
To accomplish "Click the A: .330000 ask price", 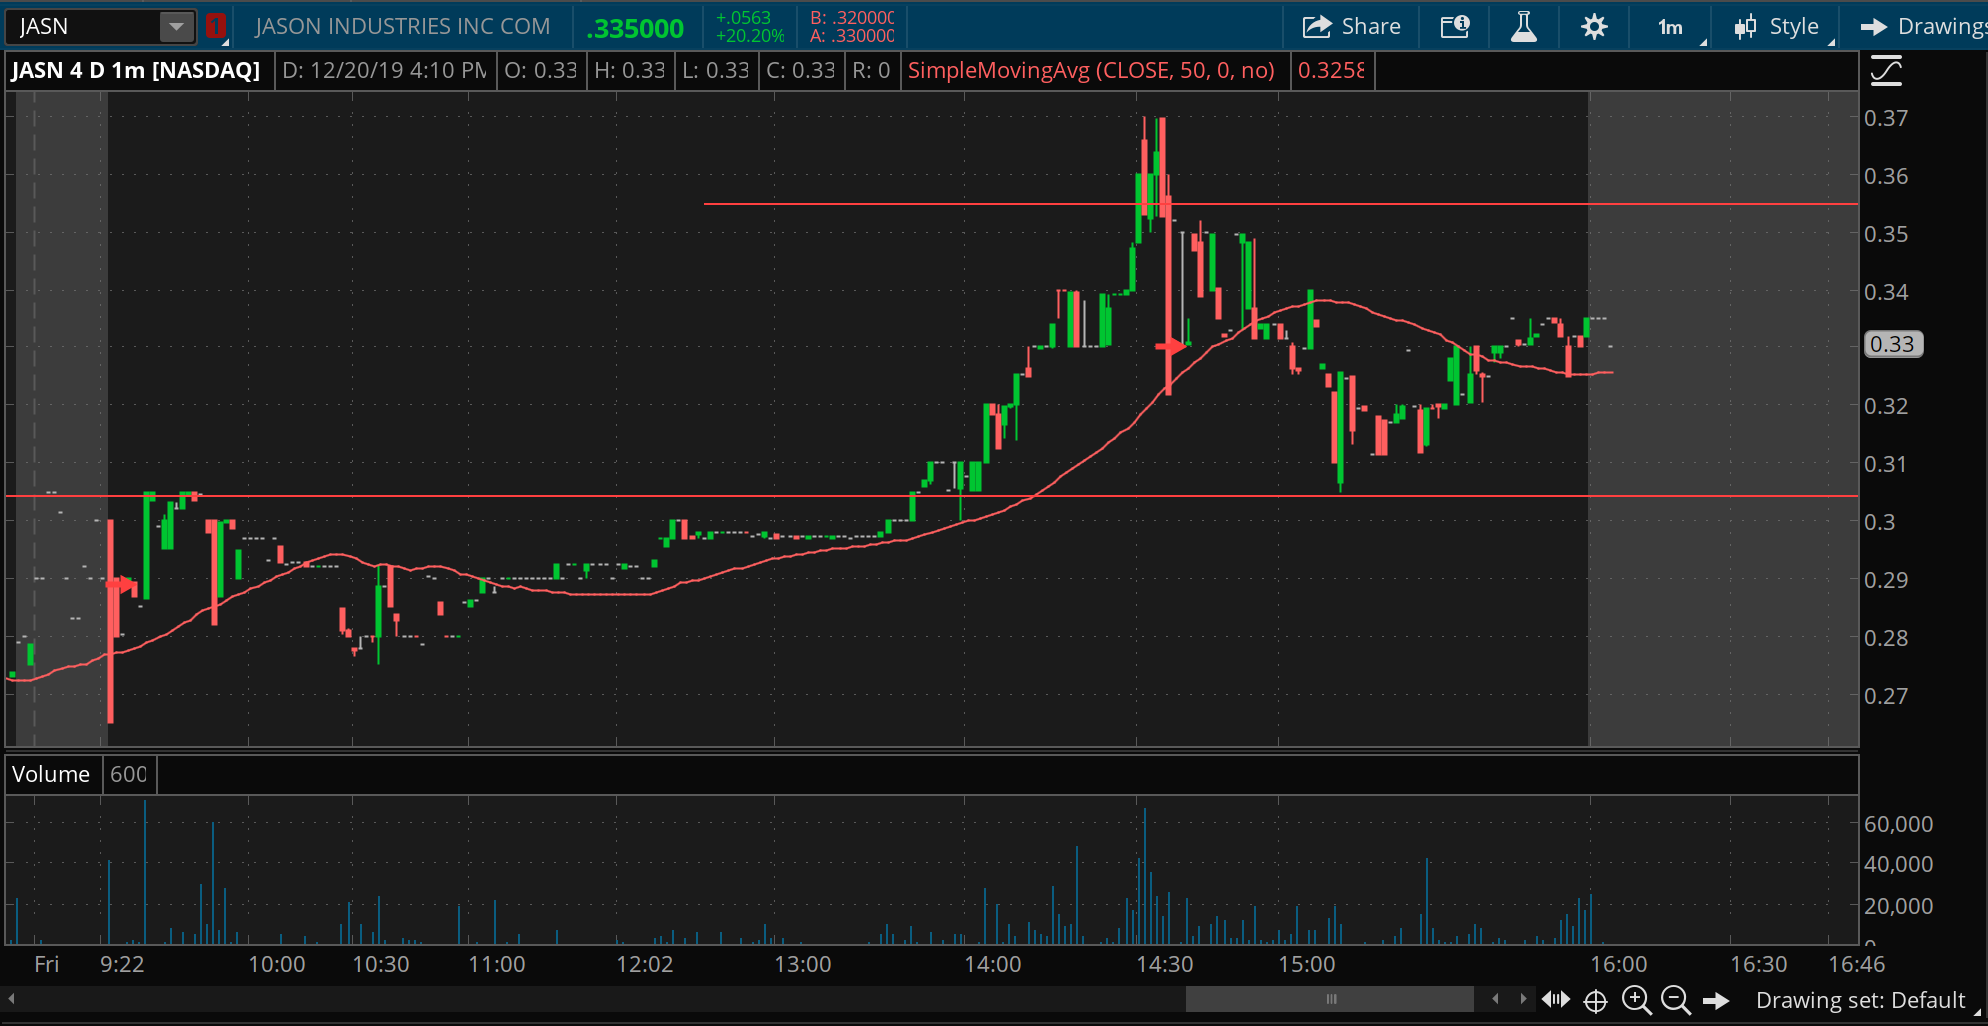I will [x=852, y=36].
